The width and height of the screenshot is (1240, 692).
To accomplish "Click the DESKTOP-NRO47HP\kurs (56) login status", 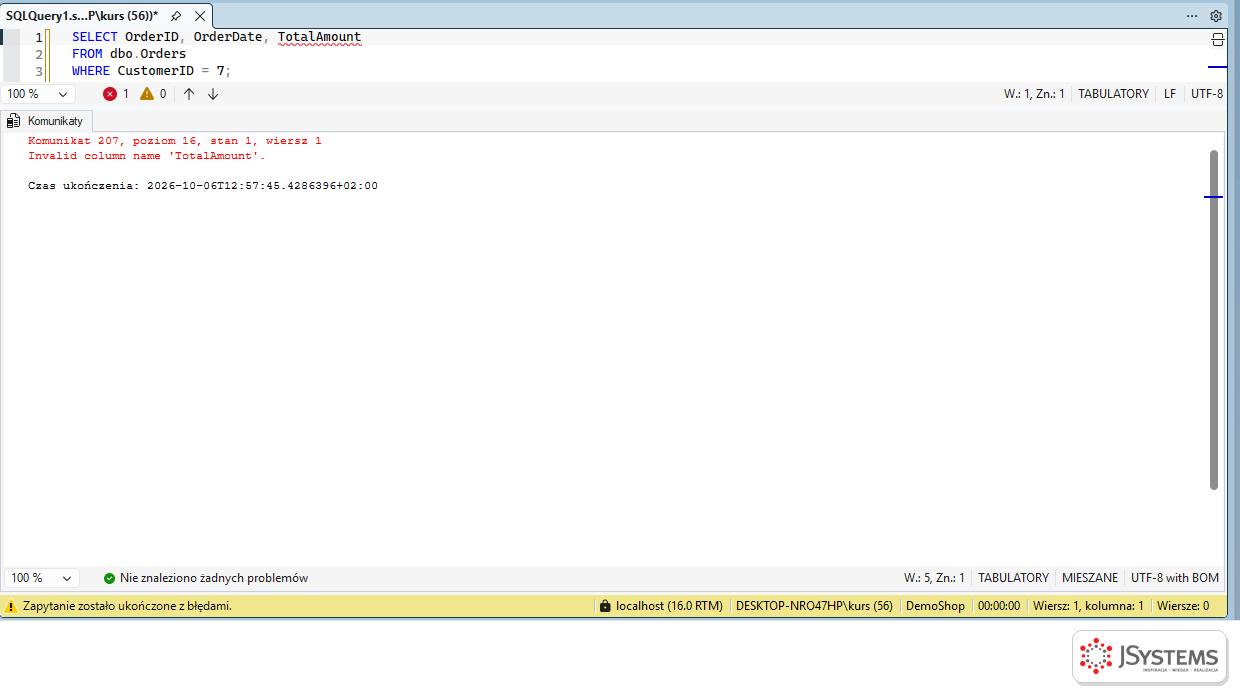I will point(814,606).
